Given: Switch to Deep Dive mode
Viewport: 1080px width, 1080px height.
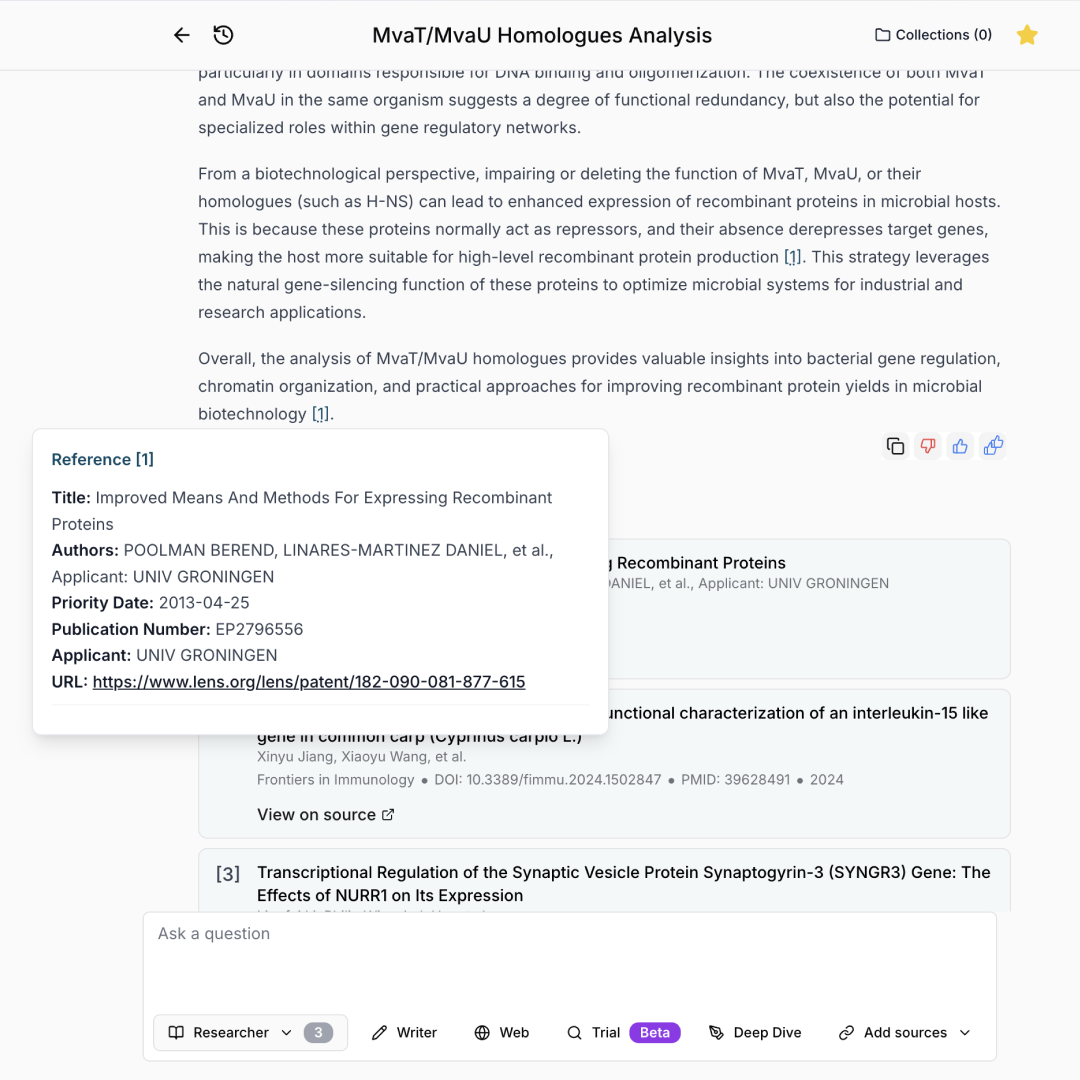Looking at the screenshot, I should [x=755, y=1032].
